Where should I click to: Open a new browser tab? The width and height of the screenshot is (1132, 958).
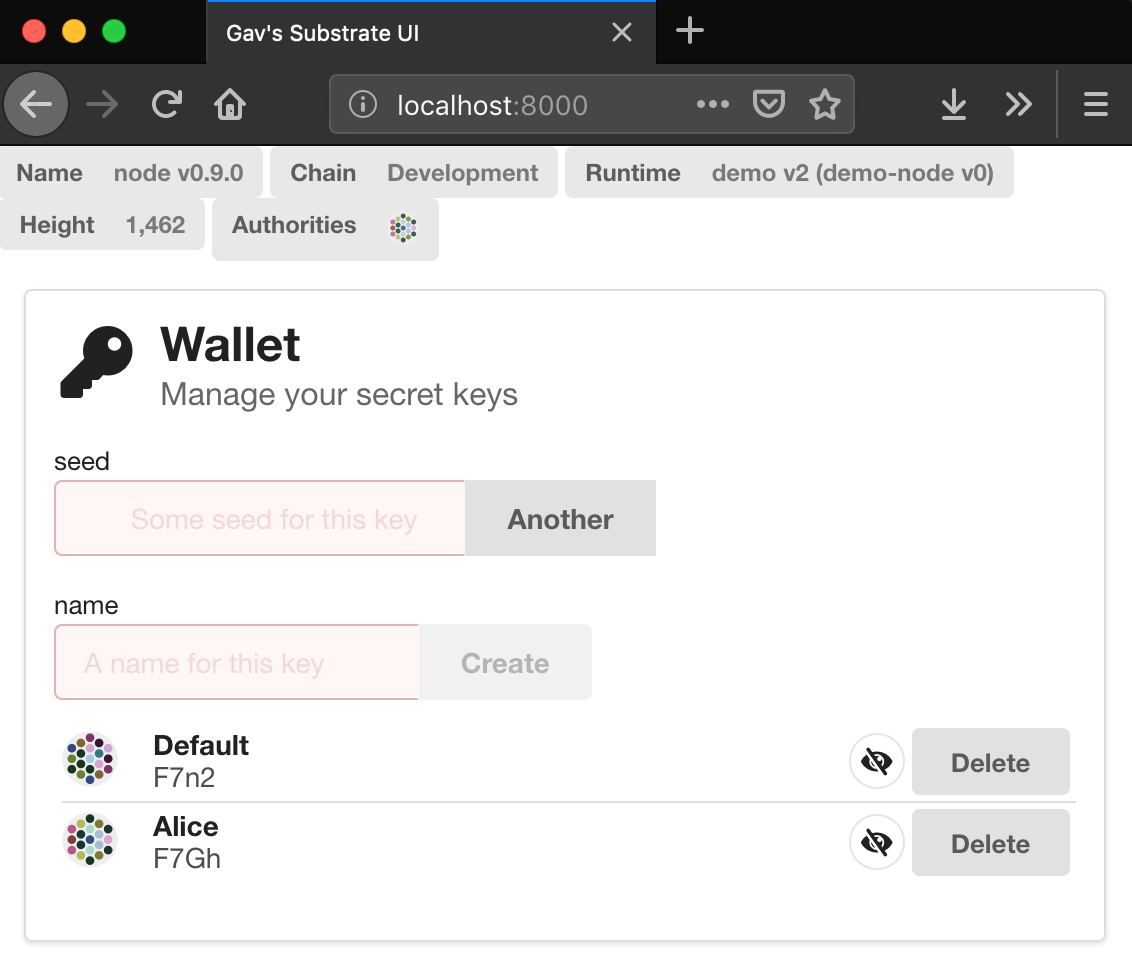(689, 30)
